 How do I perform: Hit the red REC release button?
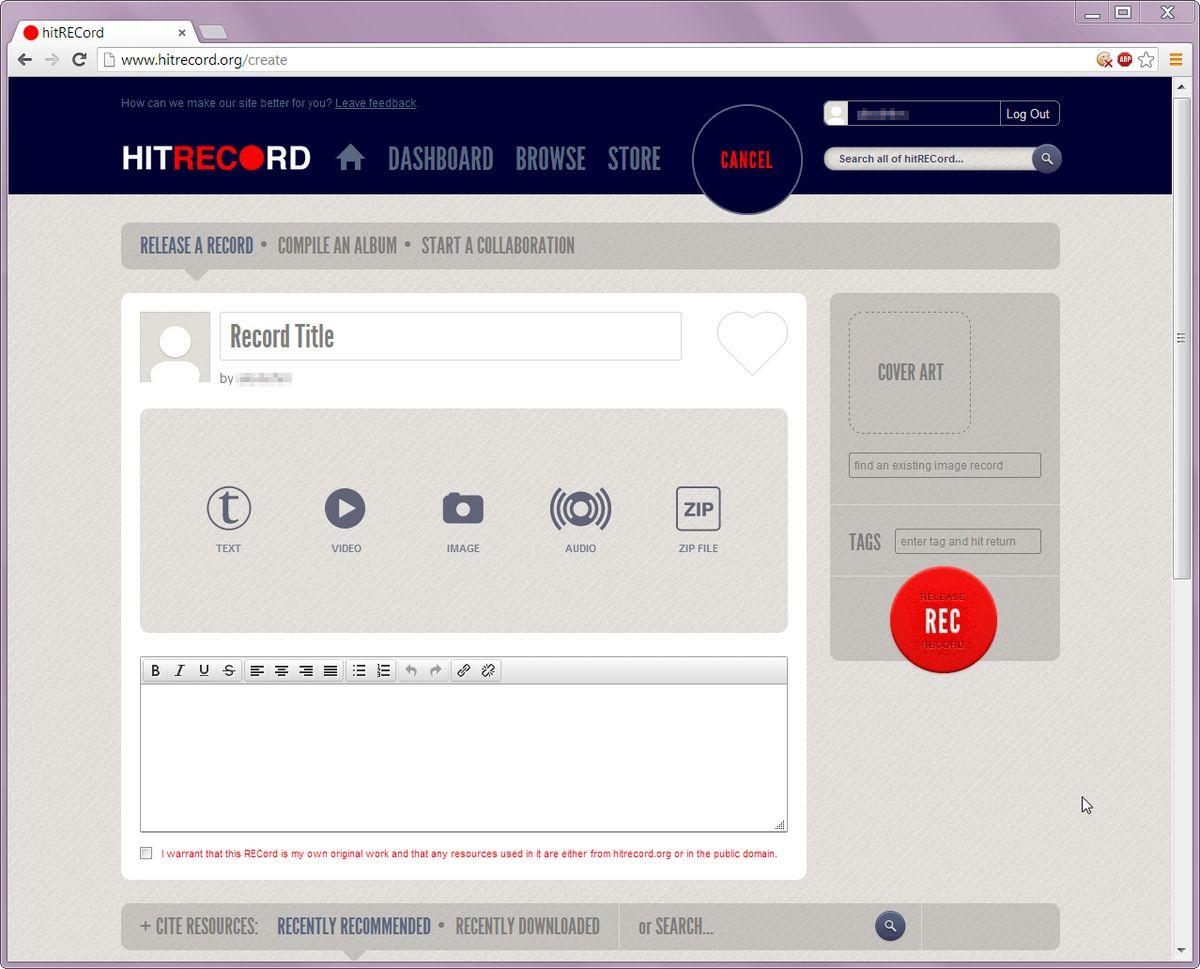(943, 620)
